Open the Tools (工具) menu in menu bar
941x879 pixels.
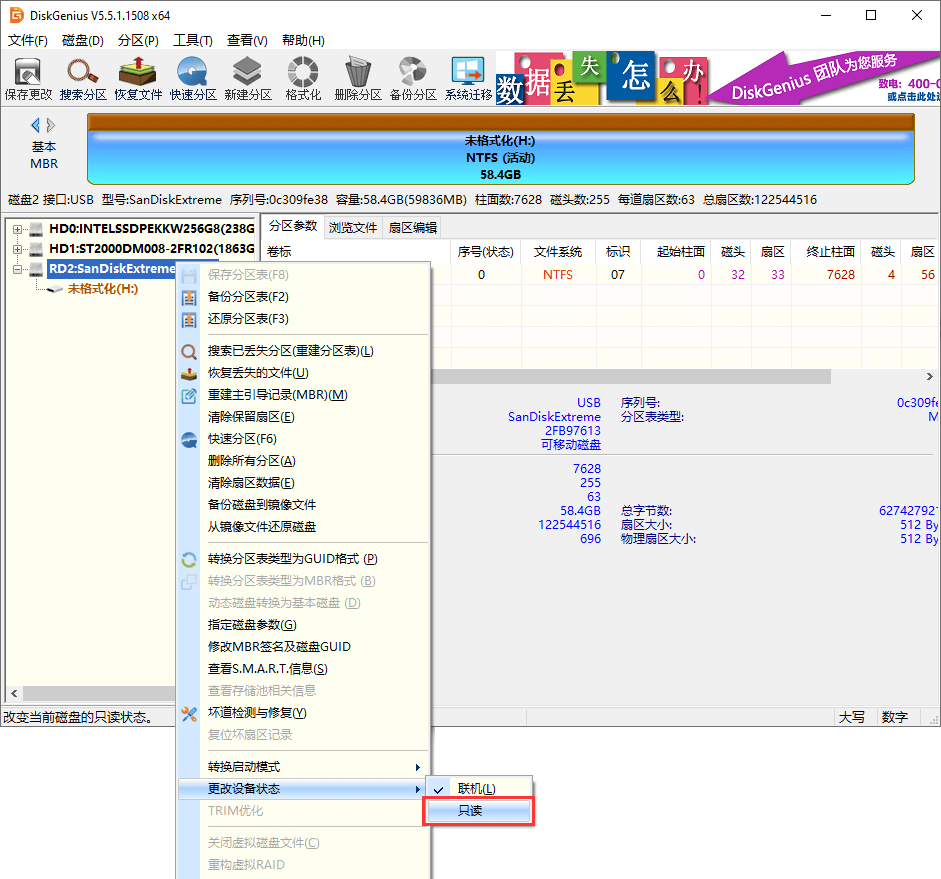coord(192,41)
